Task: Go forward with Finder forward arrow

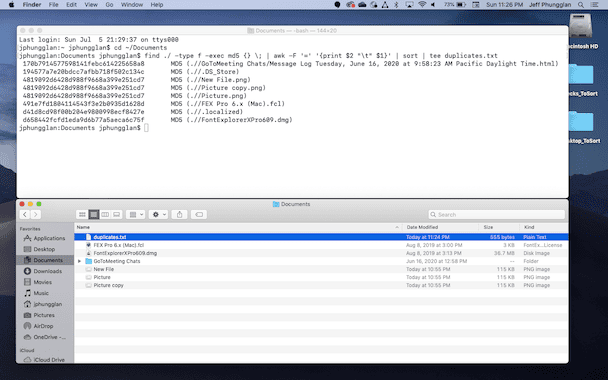Action: click(36, 214)
